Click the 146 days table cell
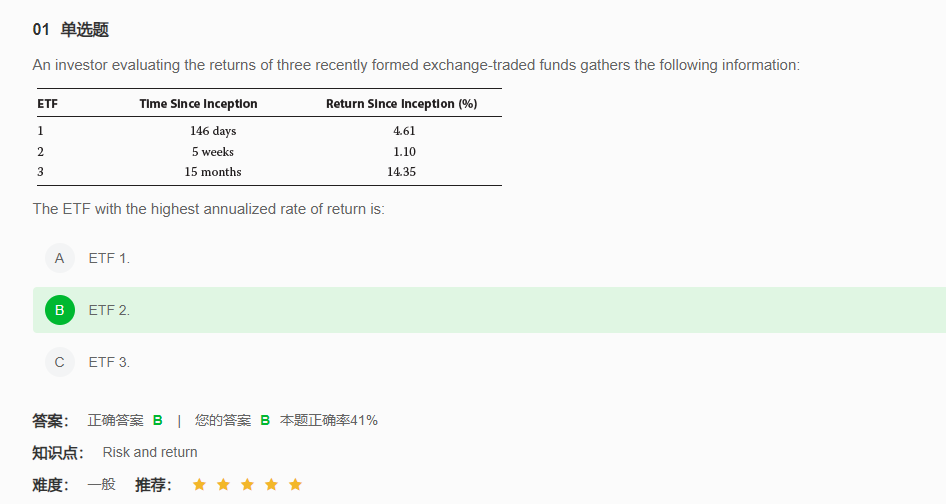 [x=213, y=131]
